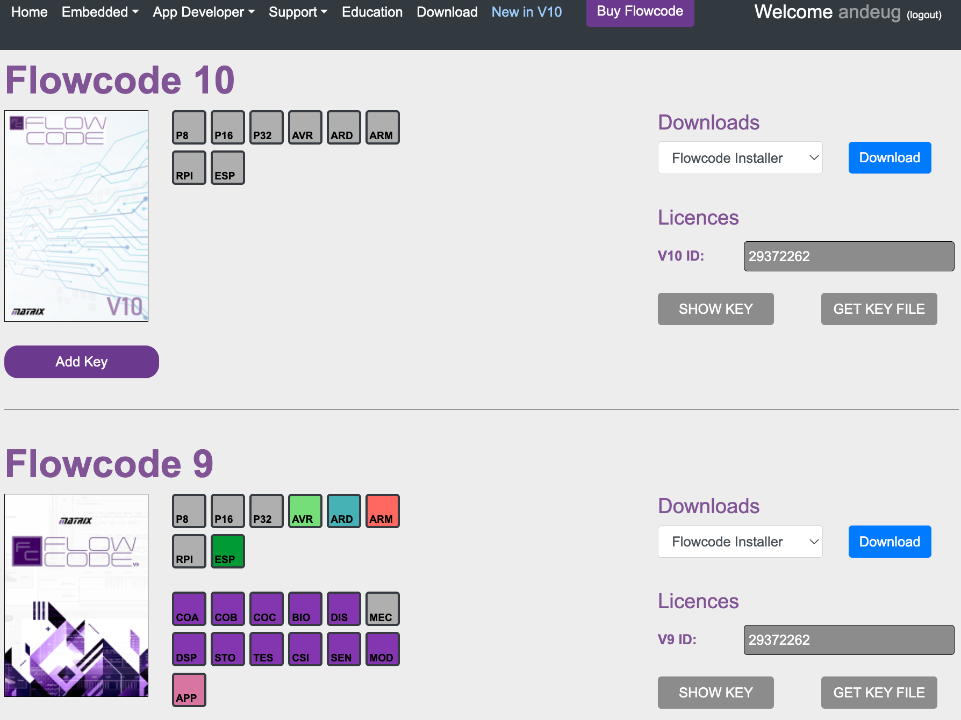Open New in V10 page

(526, 12)
